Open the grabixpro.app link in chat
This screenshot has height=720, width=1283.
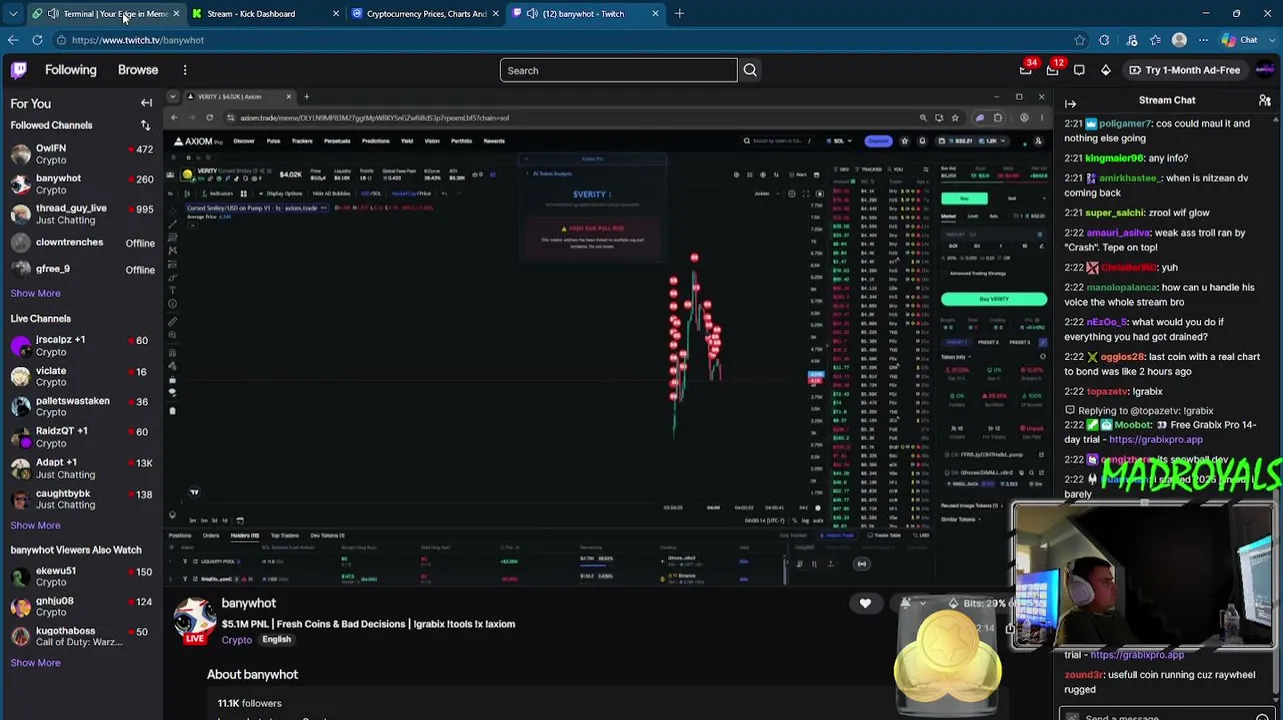click(1155, 439)
